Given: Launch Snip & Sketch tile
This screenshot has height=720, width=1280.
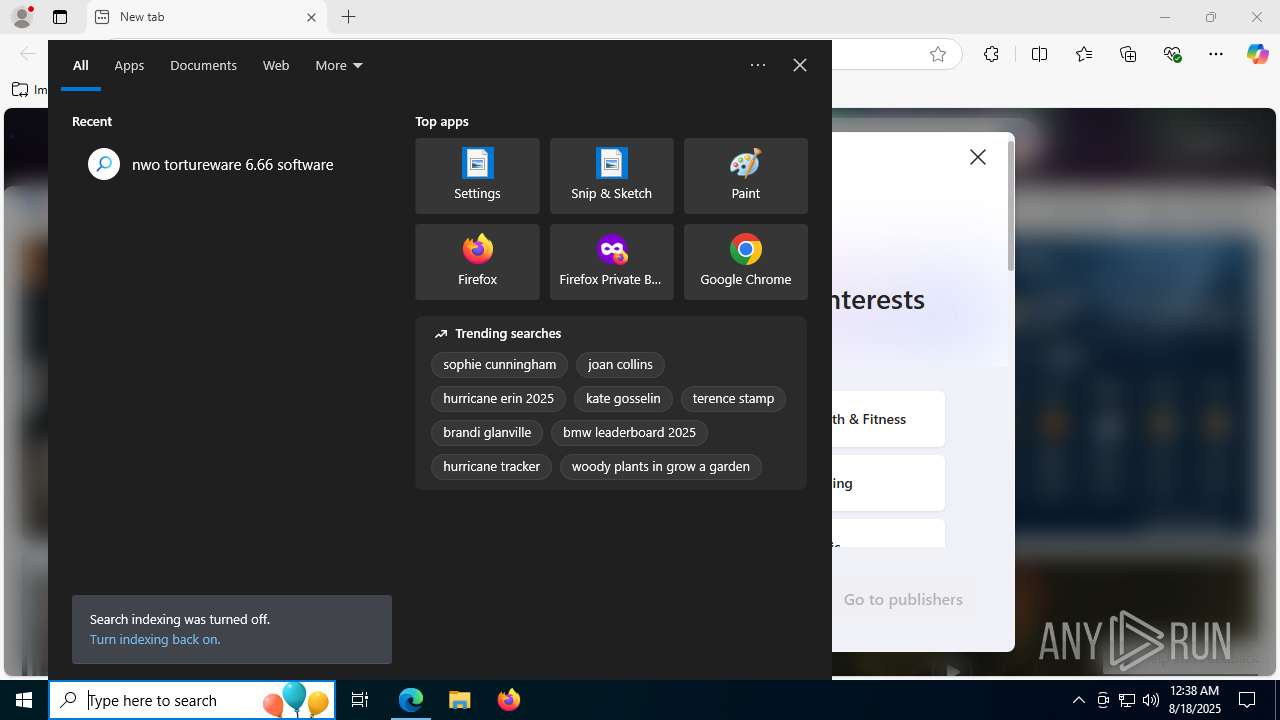Looking at the screenshot, I should click(611, 176).
